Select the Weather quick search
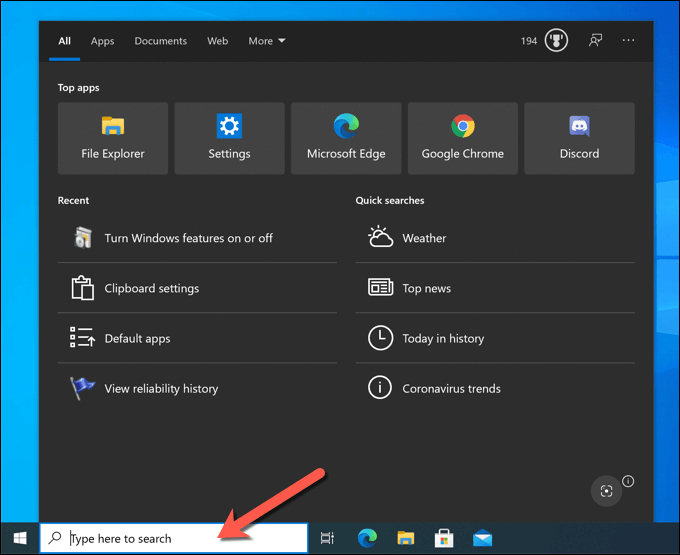The image size is (680, 555). point(424,238)
